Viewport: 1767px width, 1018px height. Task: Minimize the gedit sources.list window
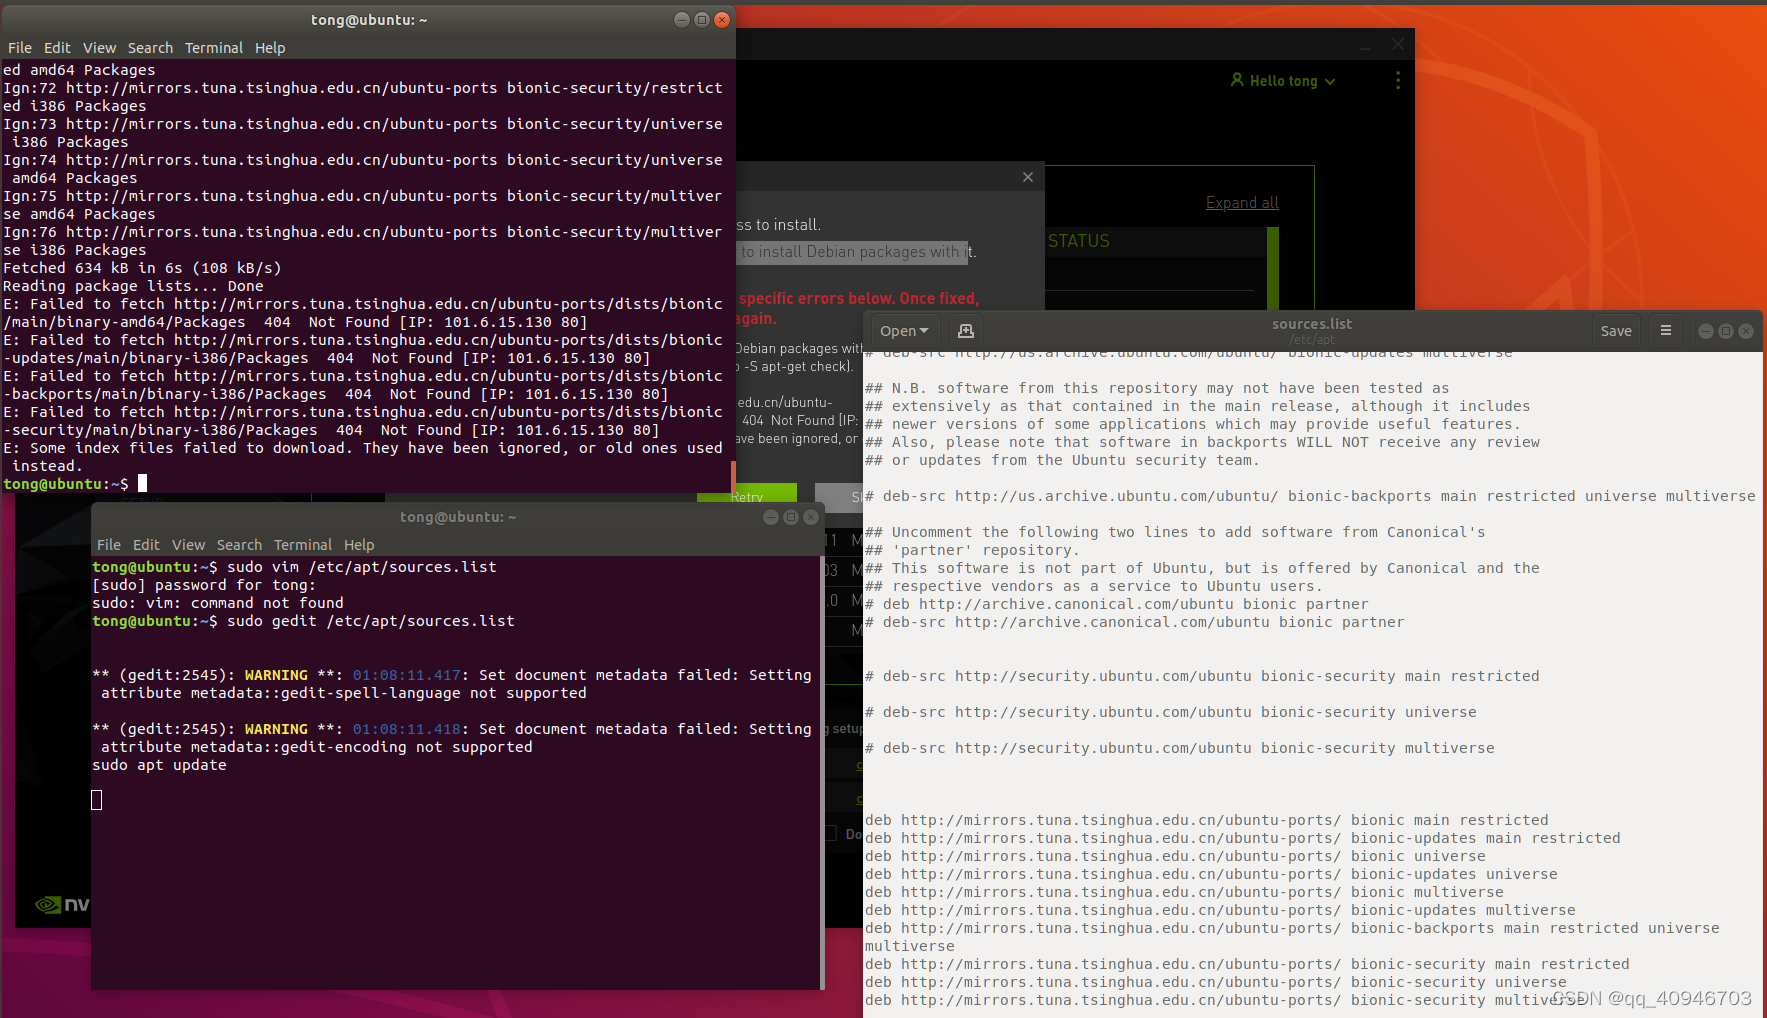1706,331
